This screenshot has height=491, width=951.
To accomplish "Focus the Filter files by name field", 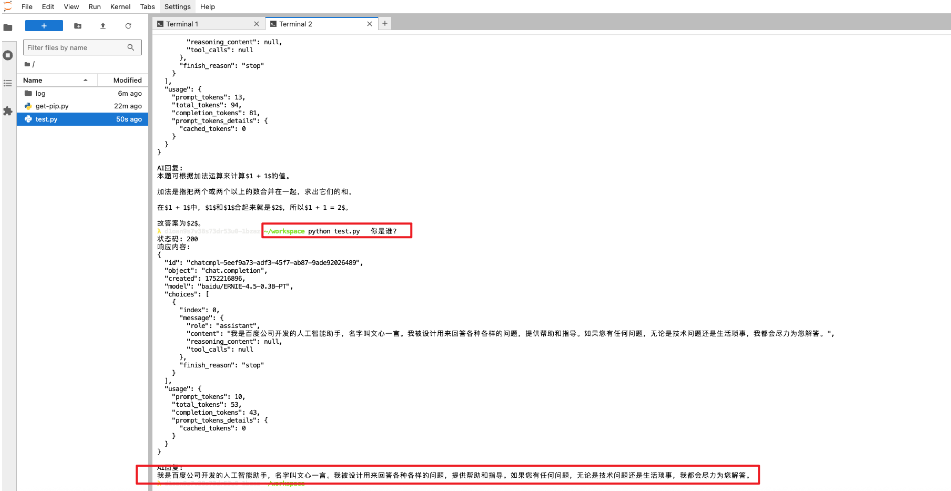I will [82, 47].
